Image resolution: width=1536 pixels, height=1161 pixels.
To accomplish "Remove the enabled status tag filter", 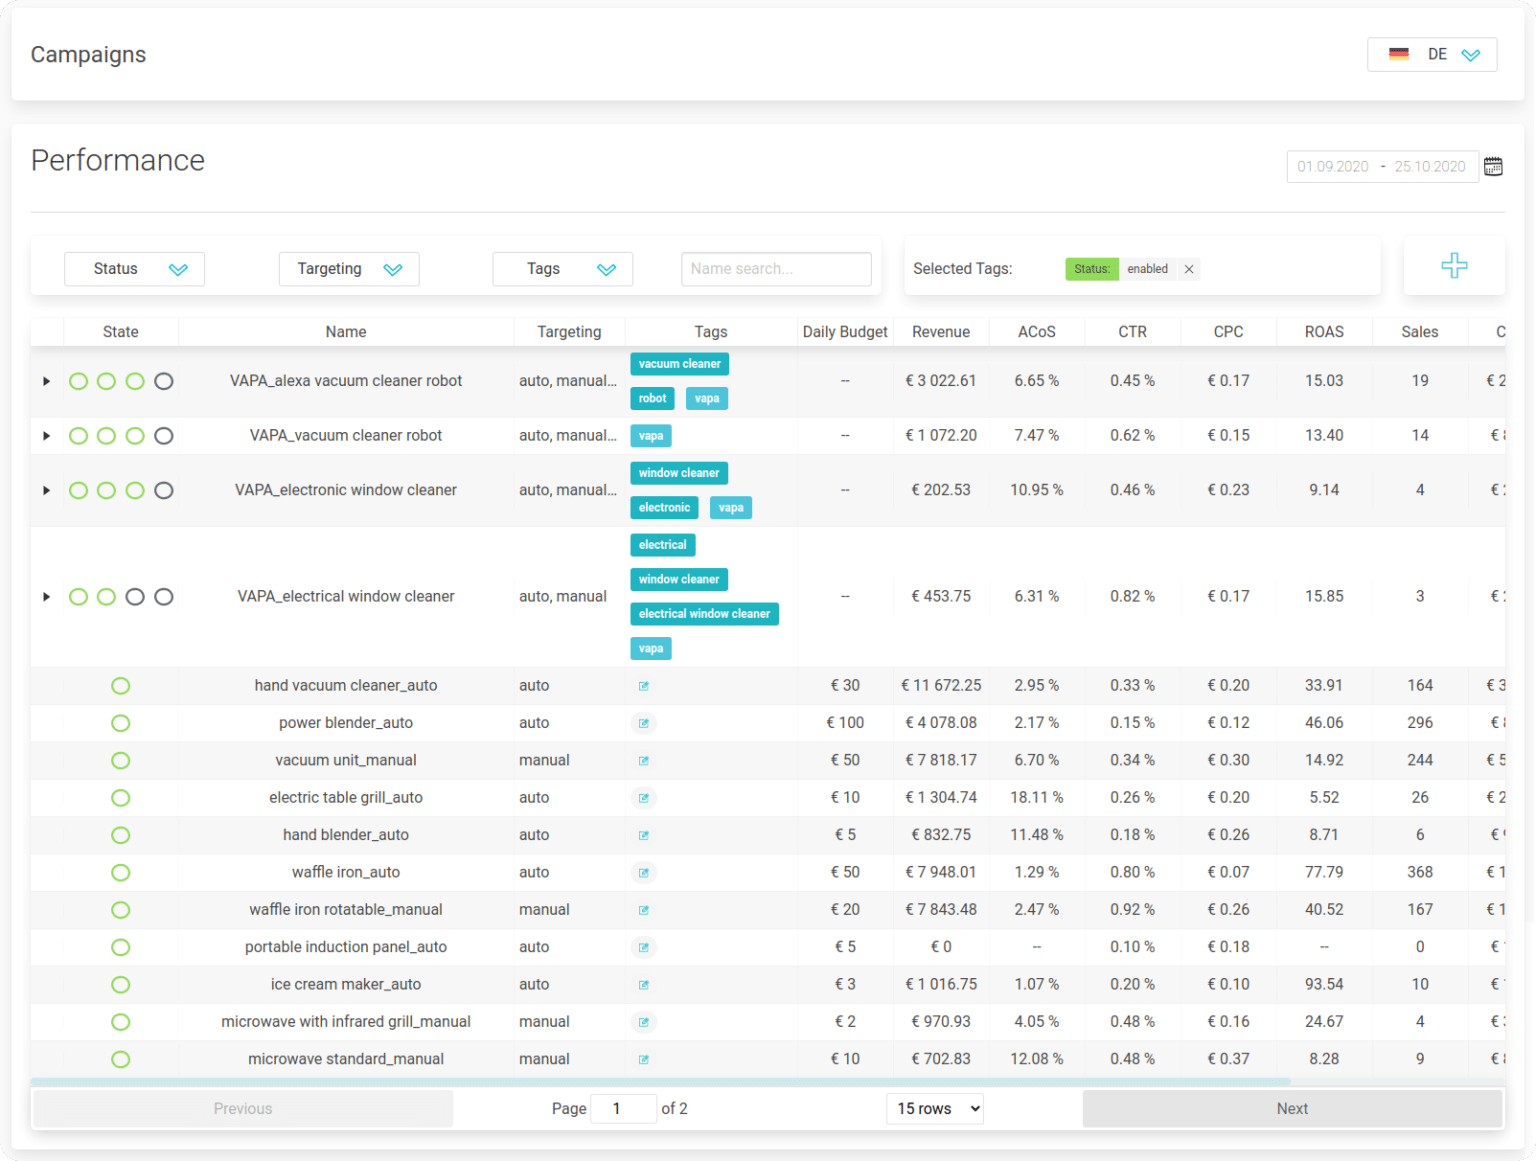I will tap(1189, 269).
